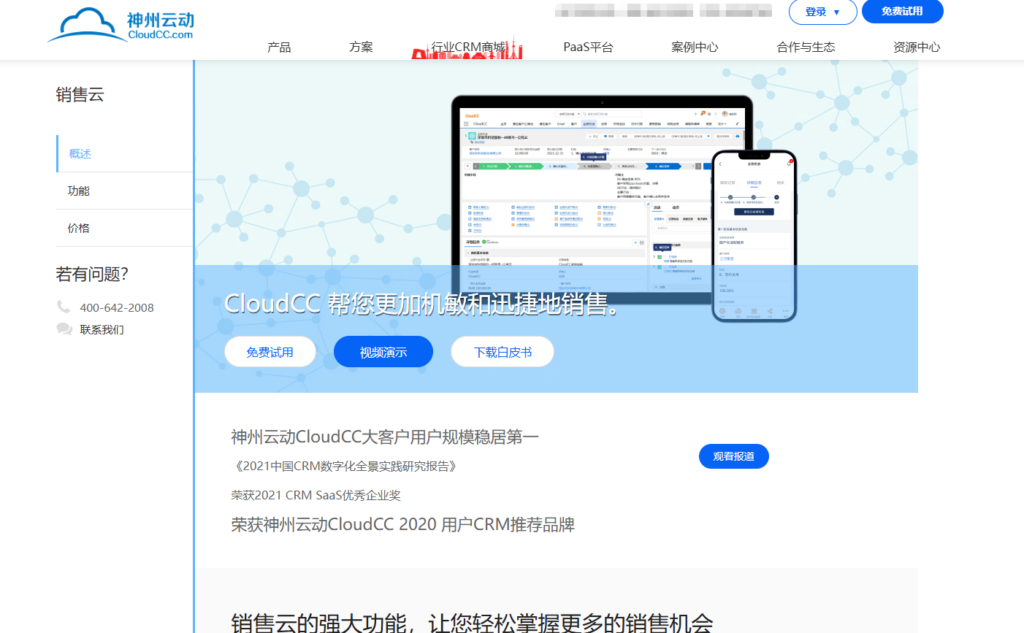Open the 案例中心 navigation menu
This screenshot has width=1024, height=633.
[694, 47]
